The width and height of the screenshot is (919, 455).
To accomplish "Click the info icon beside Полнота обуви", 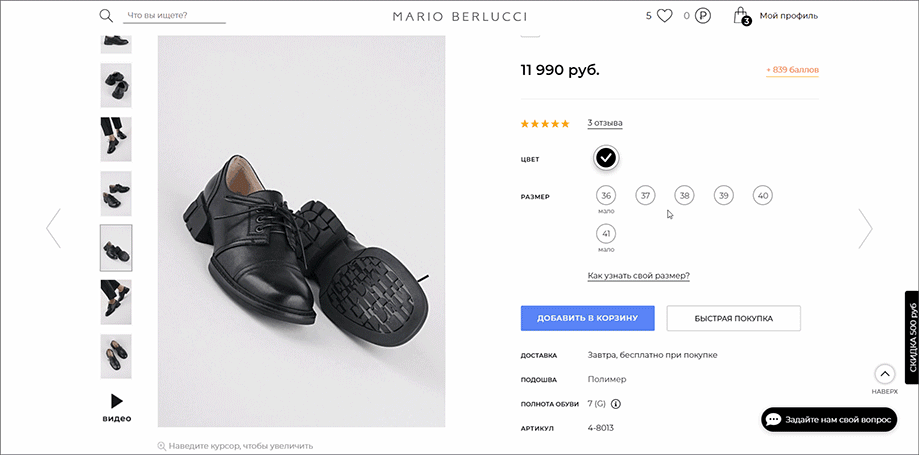I will click(615, 404).
